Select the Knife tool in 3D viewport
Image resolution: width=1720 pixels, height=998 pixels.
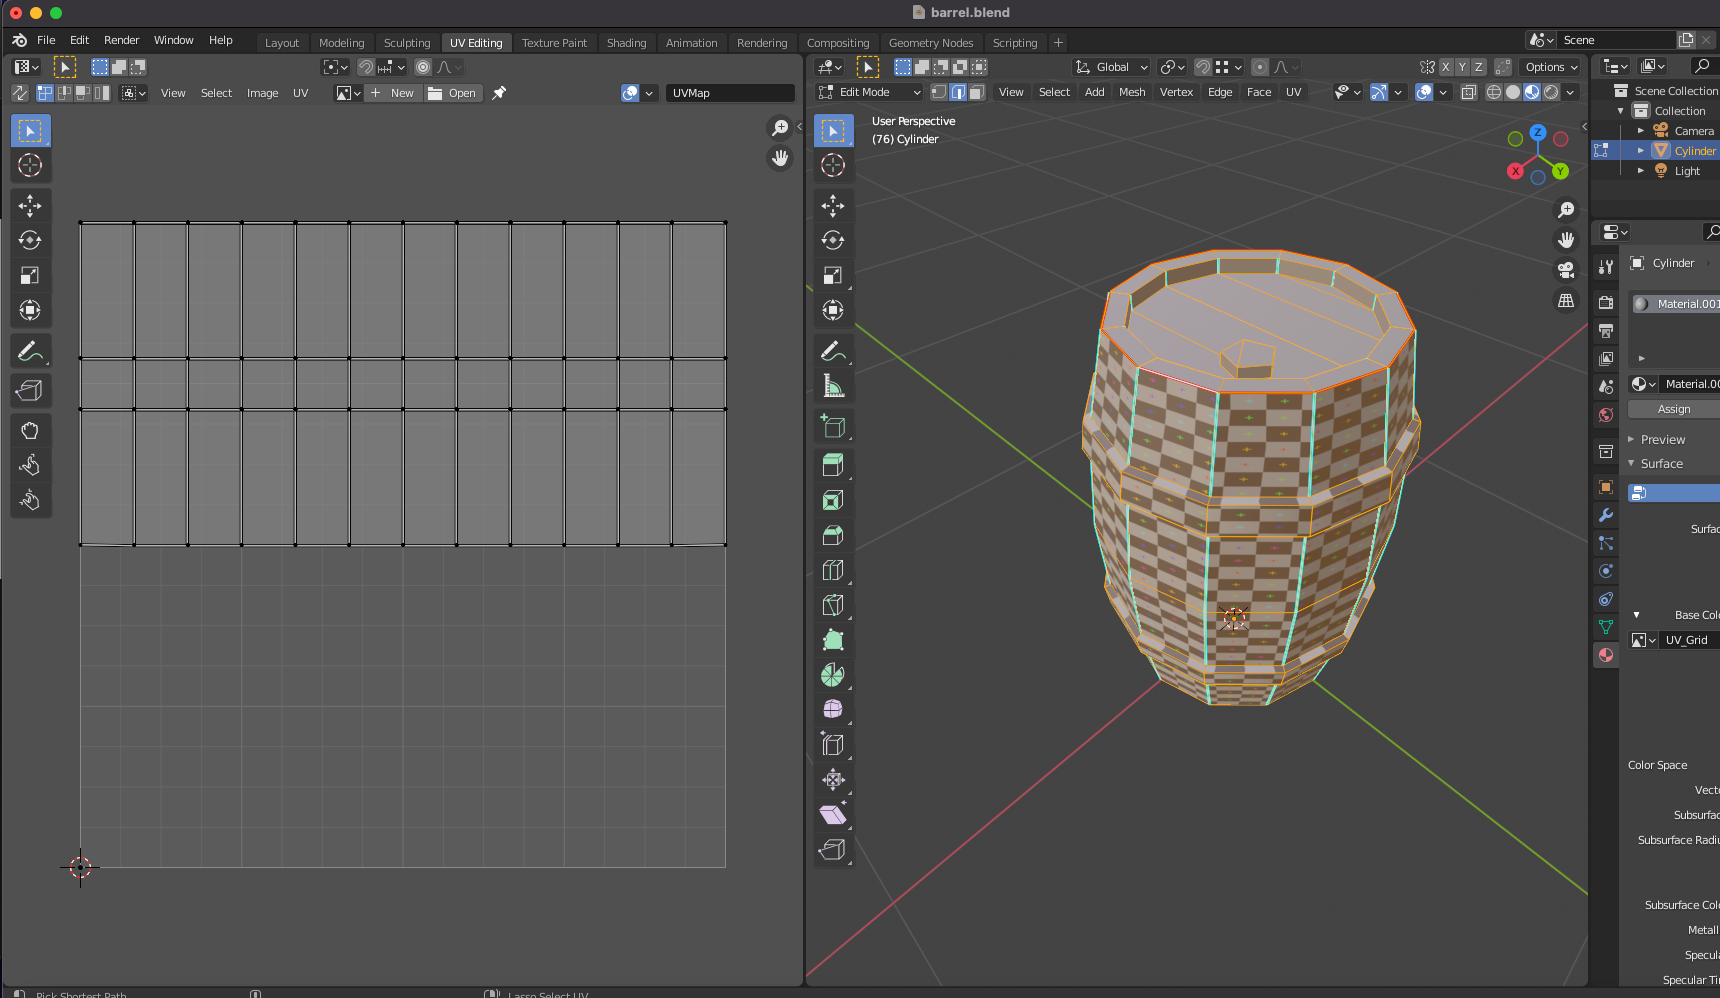click(x=832, y=605)
